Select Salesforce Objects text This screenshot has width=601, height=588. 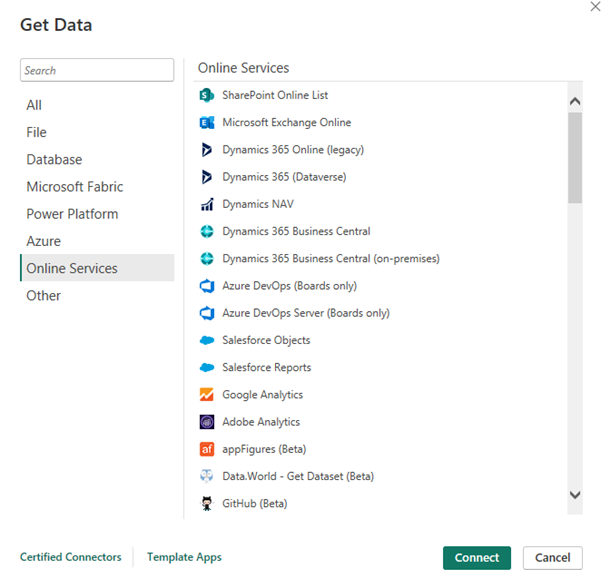tap(266, 340)
